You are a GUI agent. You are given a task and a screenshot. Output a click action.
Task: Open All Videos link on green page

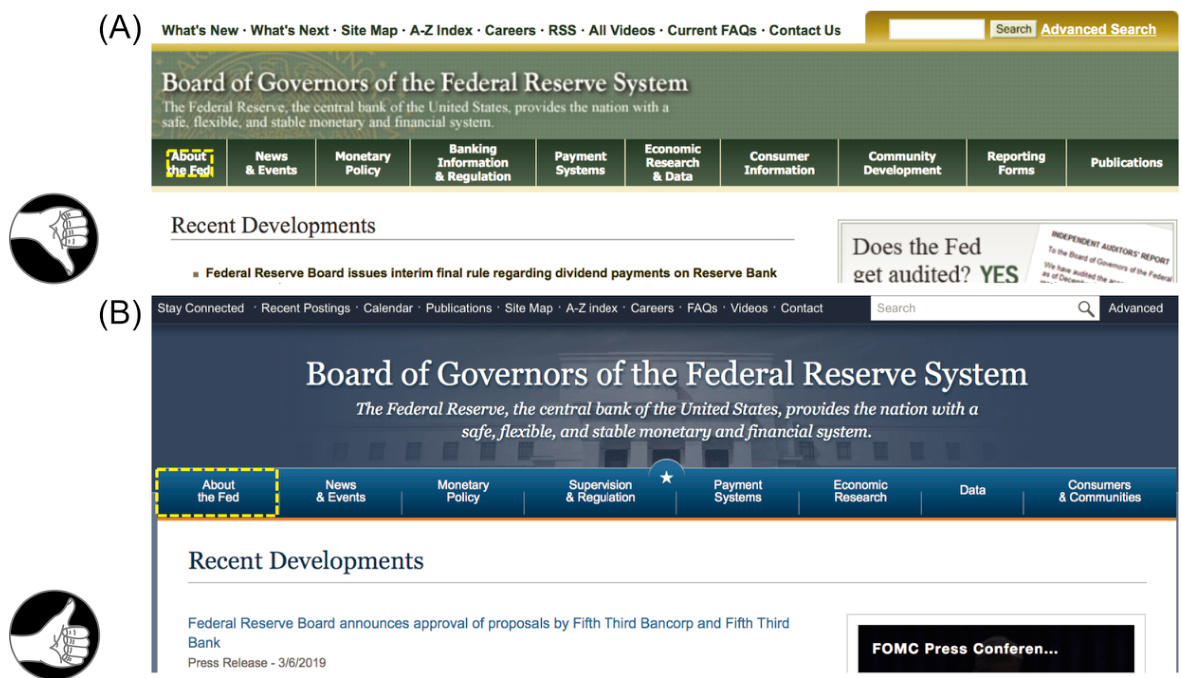click(622, 31)
